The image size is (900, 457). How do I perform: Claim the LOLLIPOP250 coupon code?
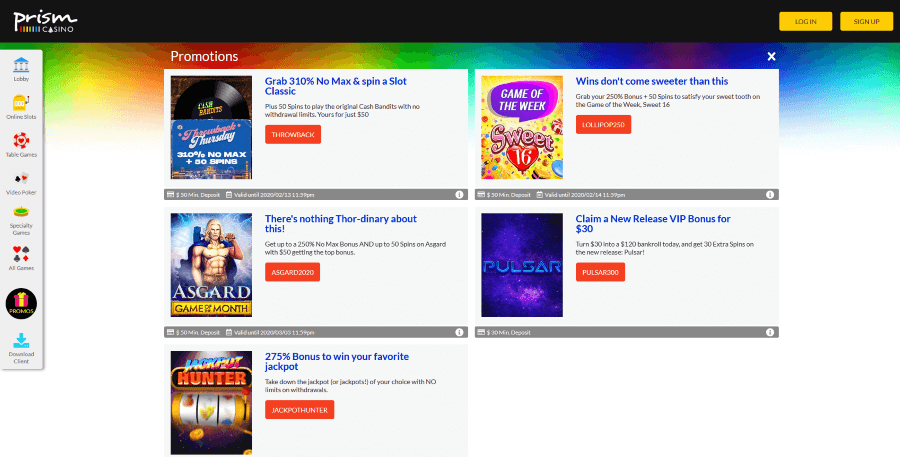pyautogui.click(x=603, y=125)
